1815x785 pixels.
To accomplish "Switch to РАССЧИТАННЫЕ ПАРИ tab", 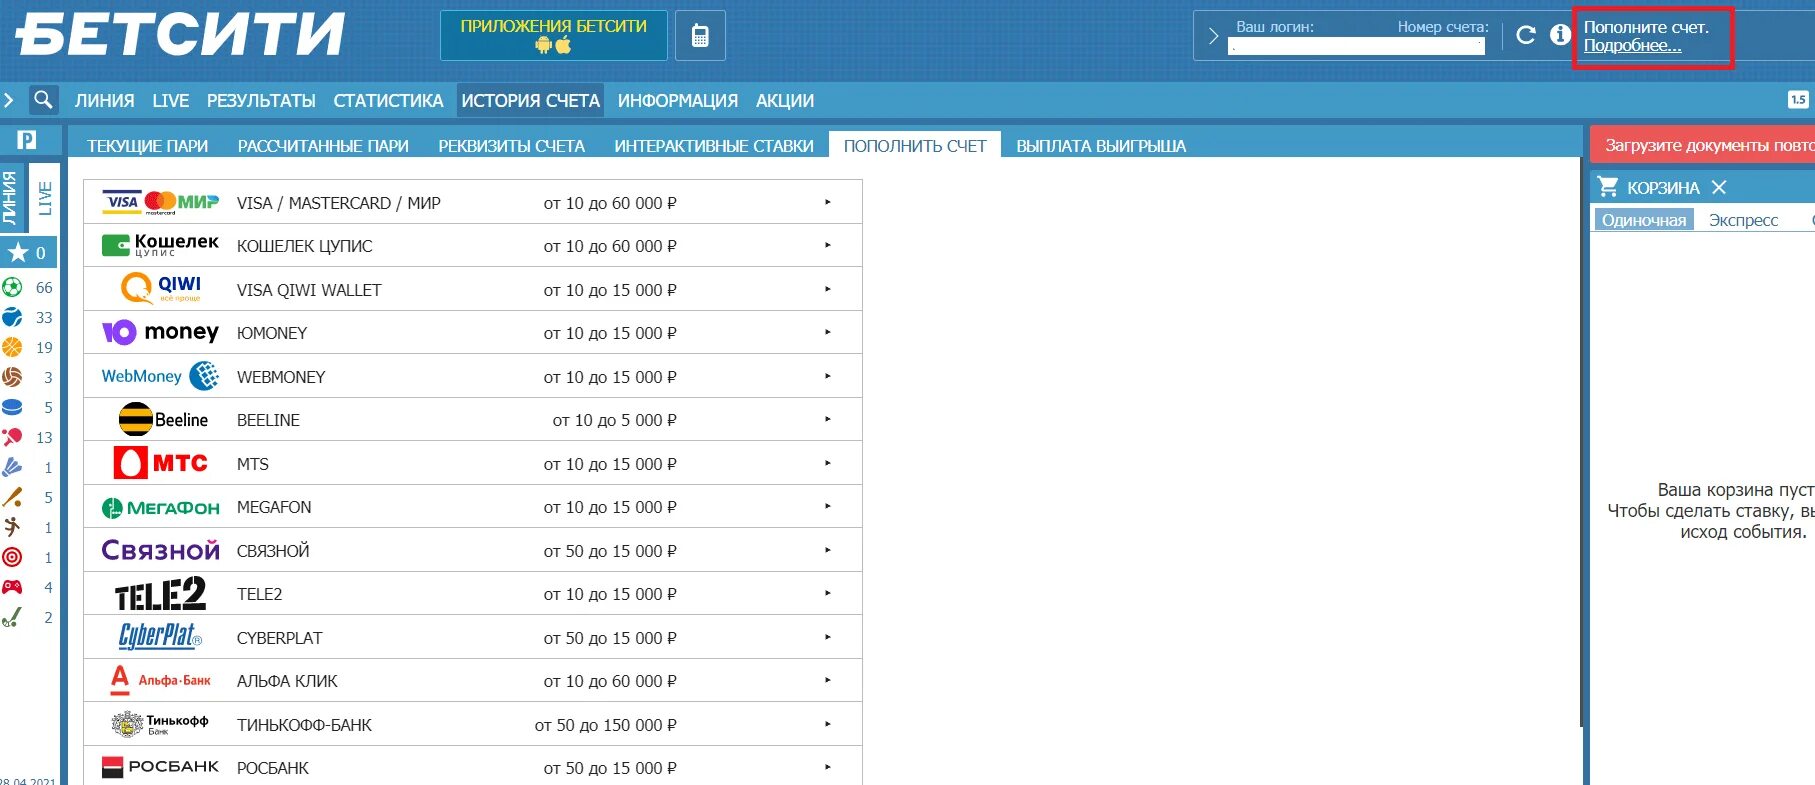I will tap(323, 146).
